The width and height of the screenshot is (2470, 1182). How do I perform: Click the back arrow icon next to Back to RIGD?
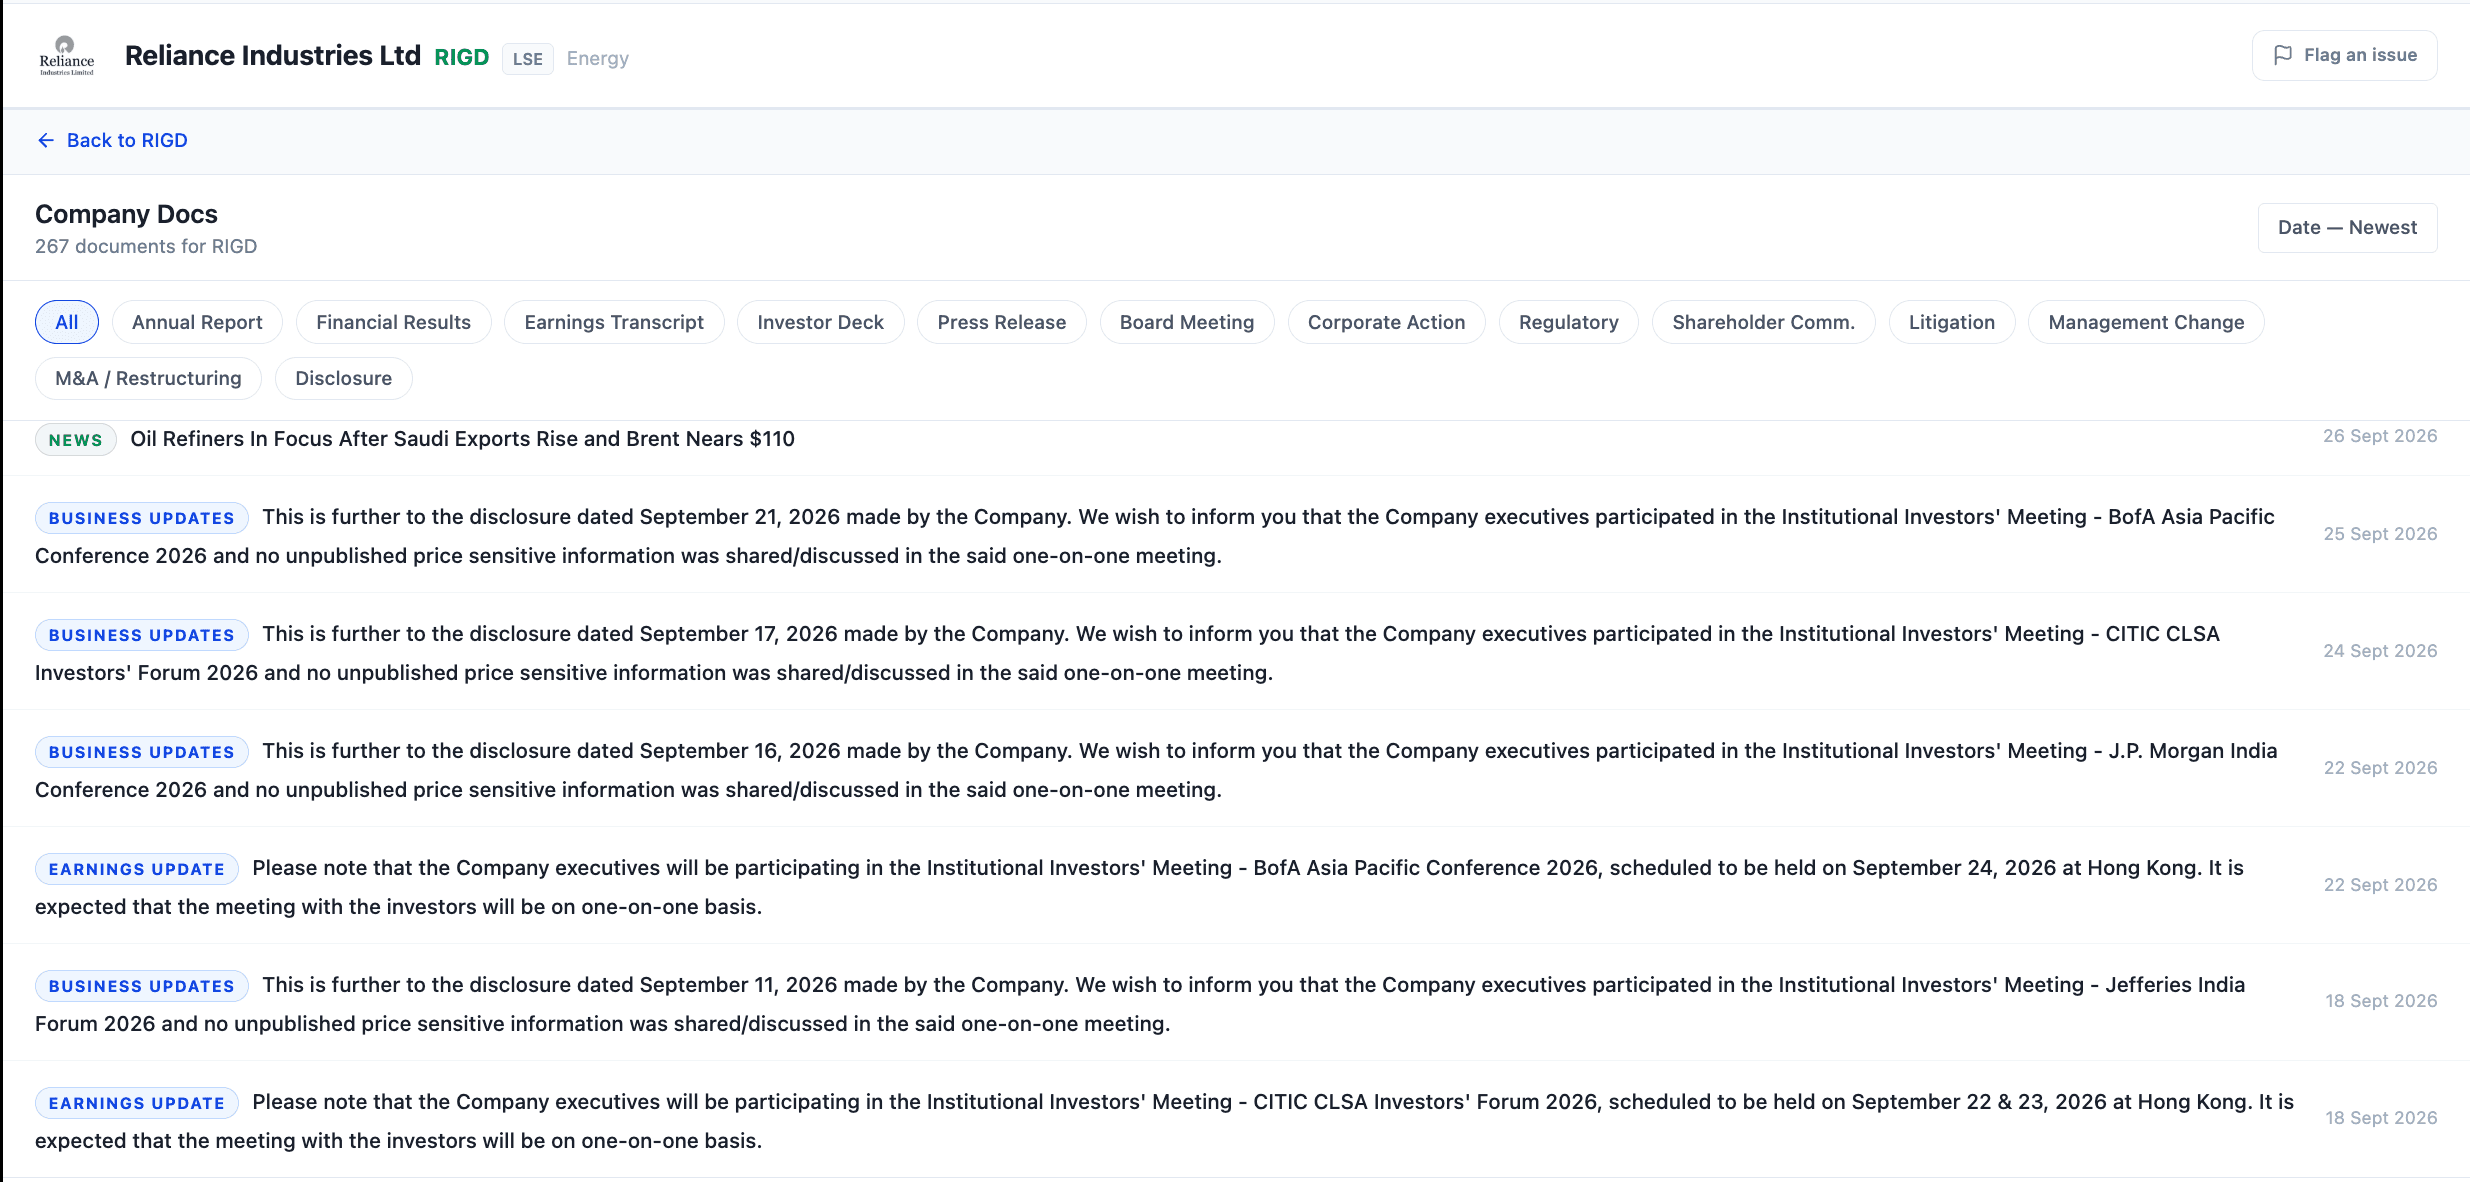click(x=46, y=140)
